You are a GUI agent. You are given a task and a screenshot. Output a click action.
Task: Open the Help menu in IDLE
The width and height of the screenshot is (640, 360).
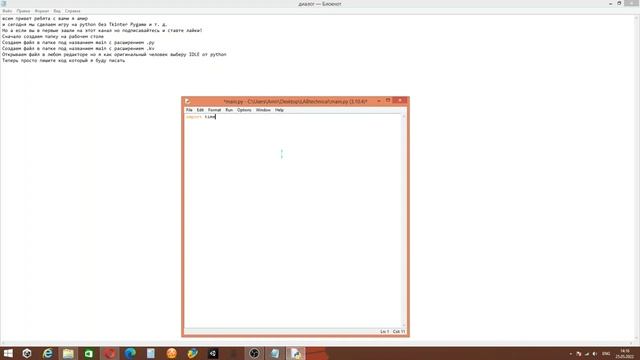[x=279, y=110]
